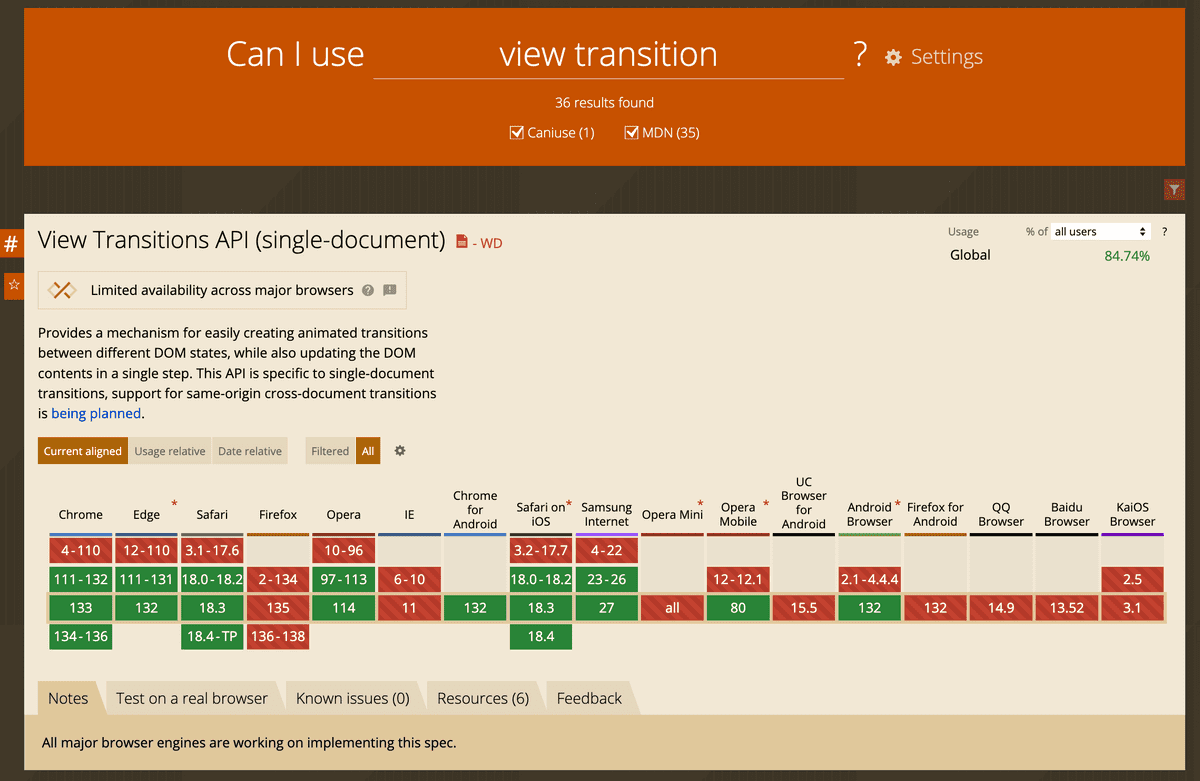Image resolution: width=1200 pixels, height=781 pixels.
Task: Click UC Browser 15.5 cell
Action: point(804,608)
